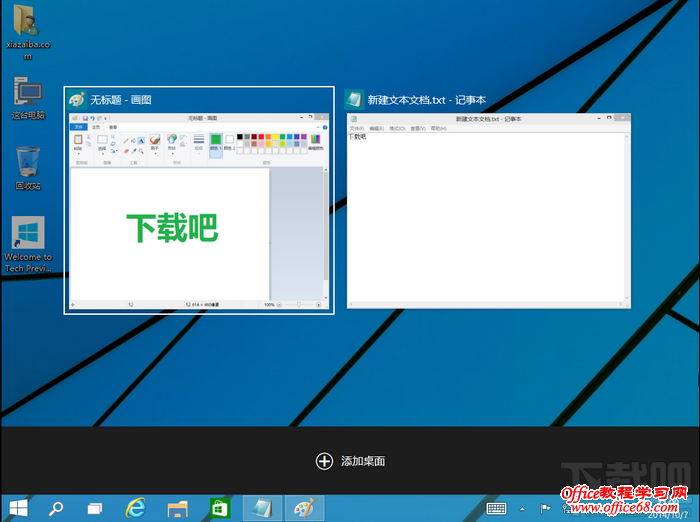
Task: Click the 添加桌面 add desktop button
Action: click(350, 461)
